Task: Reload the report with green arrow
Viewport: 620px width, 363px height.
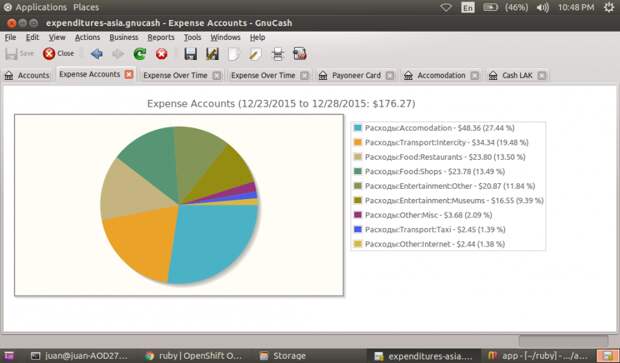Action: click(140, 54)
